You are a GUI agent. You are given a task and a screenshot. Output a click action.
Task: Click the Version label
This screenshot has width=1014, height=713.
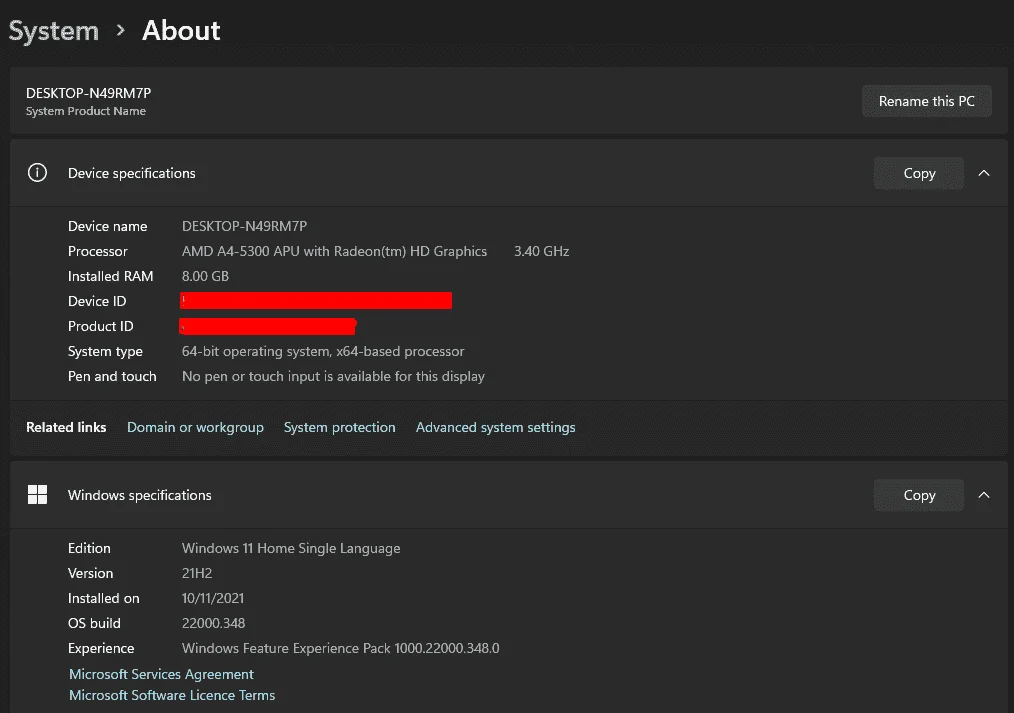[91, 573]
